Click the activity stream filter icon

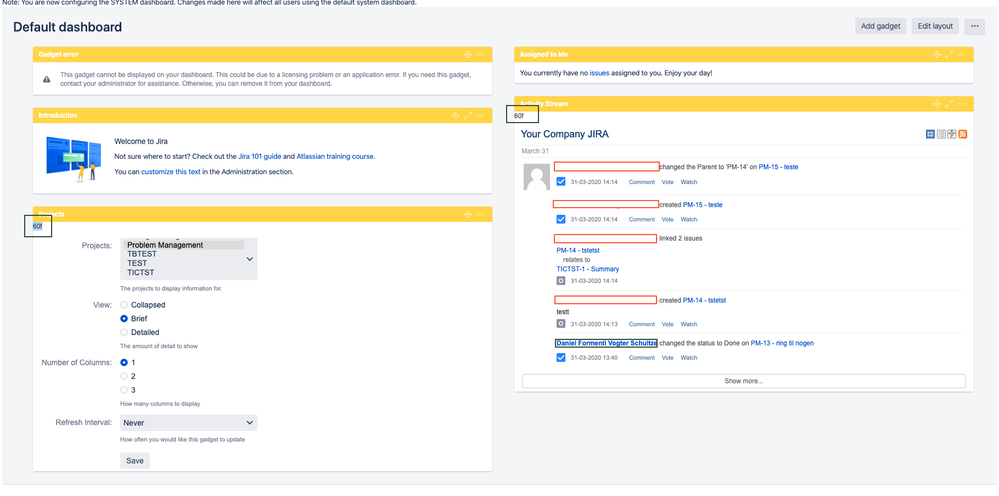click(952, 134)
